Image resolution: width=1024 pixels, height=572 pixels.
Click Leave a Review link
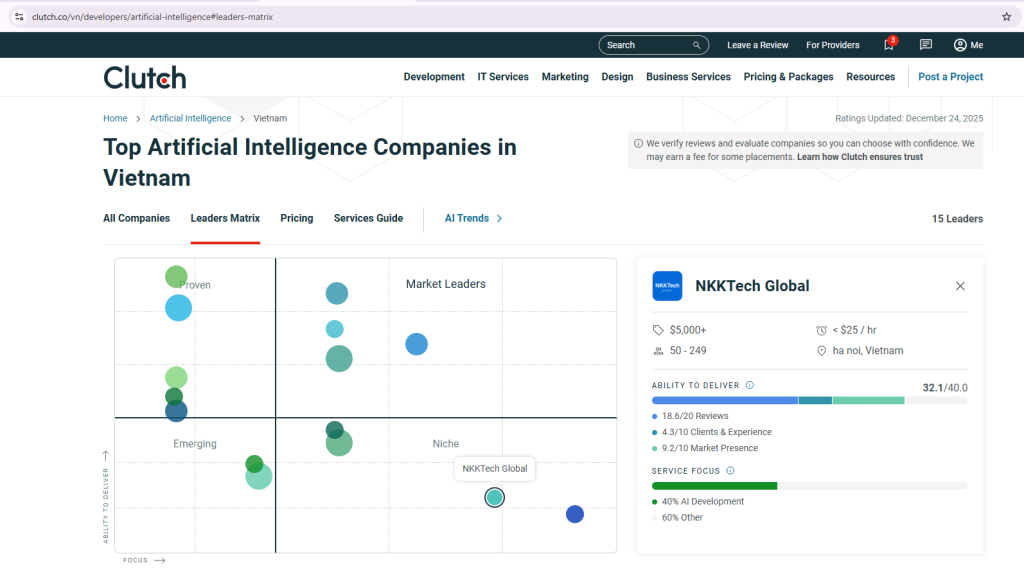[757, 45]
